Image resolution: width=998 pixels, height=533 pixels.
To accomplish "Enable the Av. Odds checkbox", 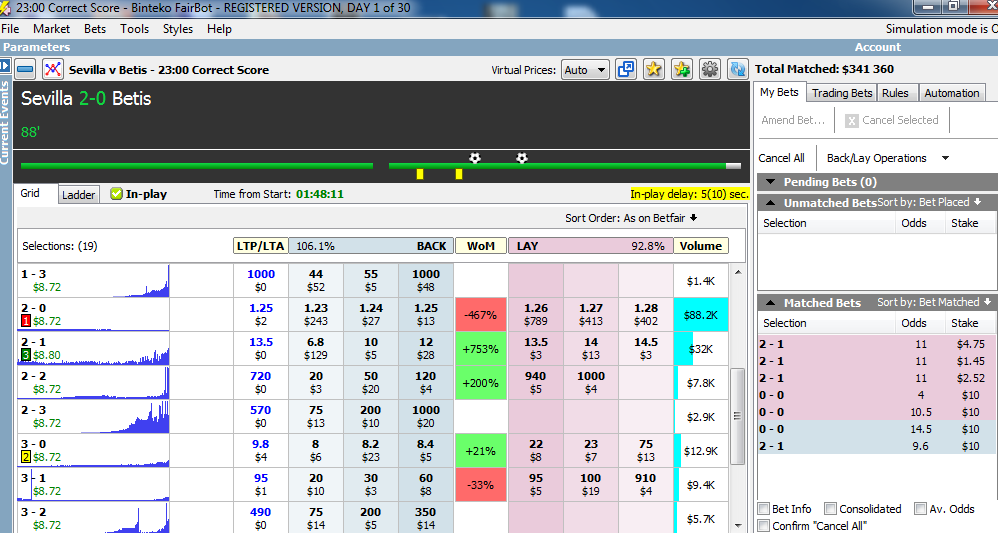I will pos(920,509).
